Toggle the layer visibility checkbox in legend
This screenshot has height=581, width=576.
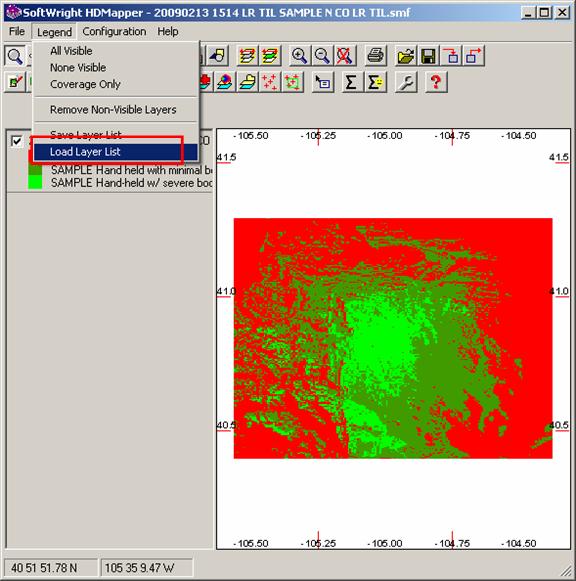coord(17,141)
